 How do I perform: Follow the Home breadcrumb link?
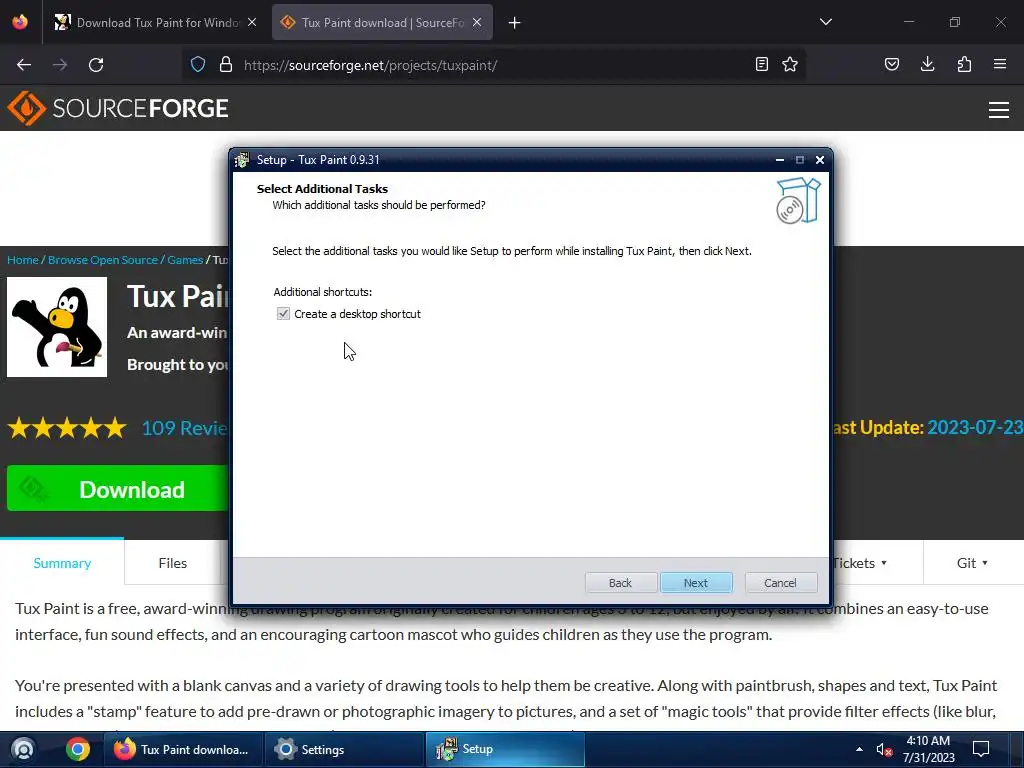[23, 260]
